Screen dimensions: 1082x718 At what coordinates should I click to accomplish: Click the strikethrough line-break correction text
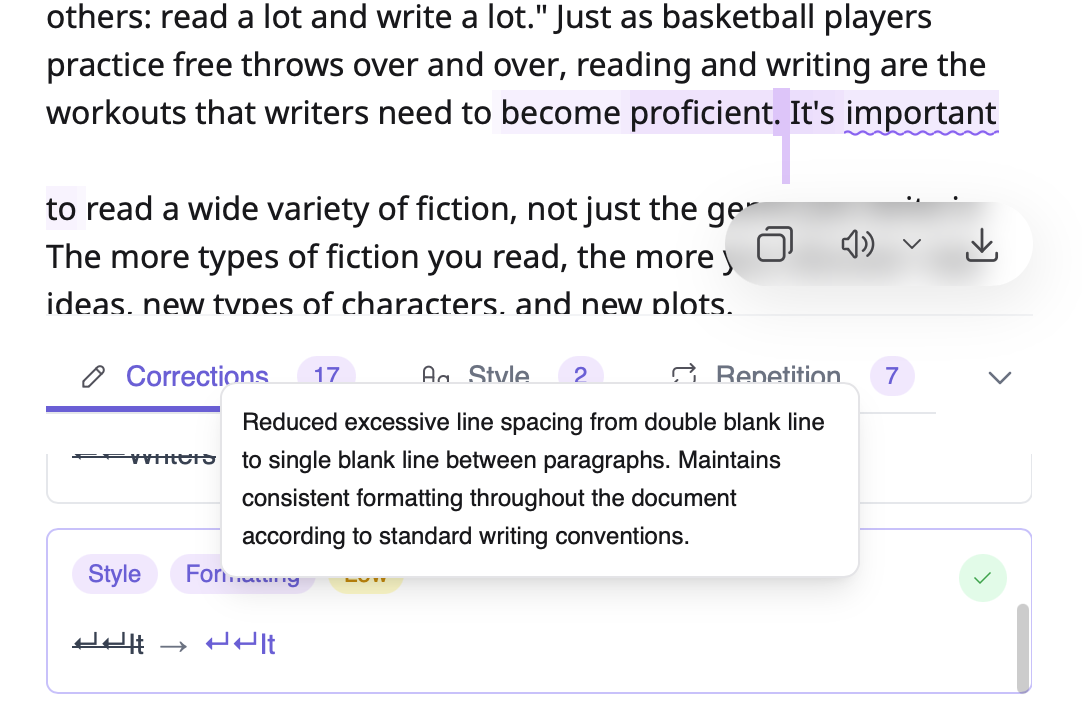point(108,645)
